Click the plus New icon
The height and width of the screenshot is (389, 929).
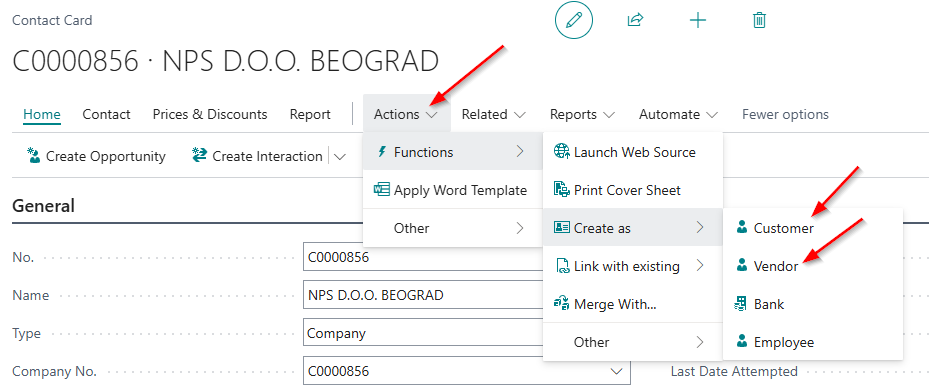(698, 21)
